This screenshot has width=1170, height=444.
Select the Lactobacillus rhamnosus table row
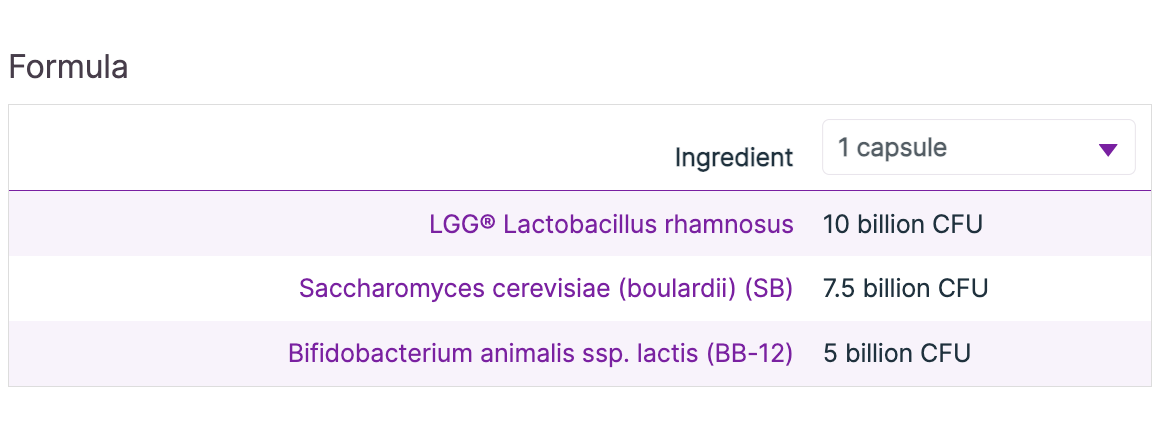(200, 224)
